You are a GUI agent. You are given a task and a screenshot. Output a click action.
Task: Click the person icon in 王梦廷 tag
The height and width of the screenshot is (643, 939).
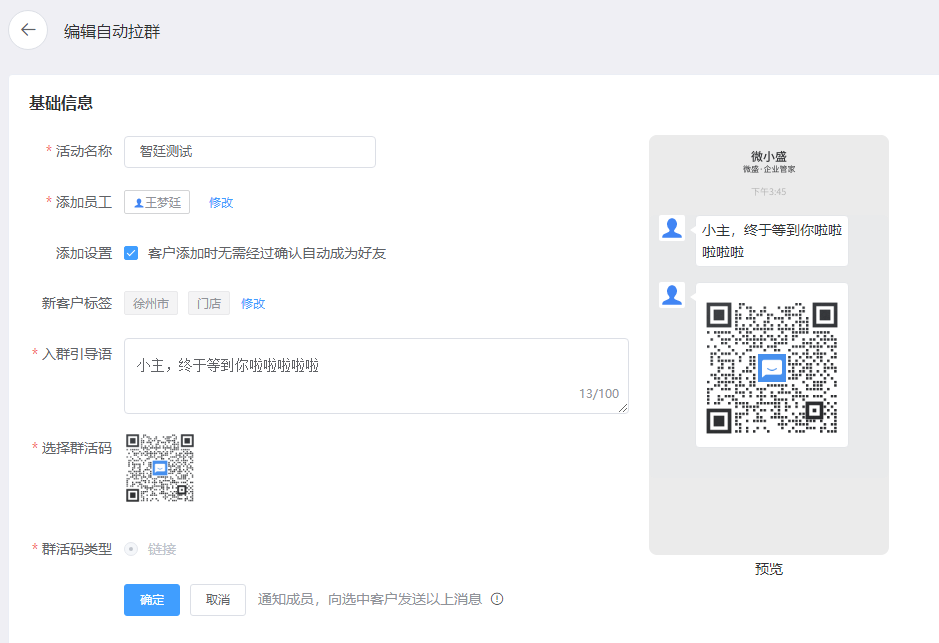[138, 203]
